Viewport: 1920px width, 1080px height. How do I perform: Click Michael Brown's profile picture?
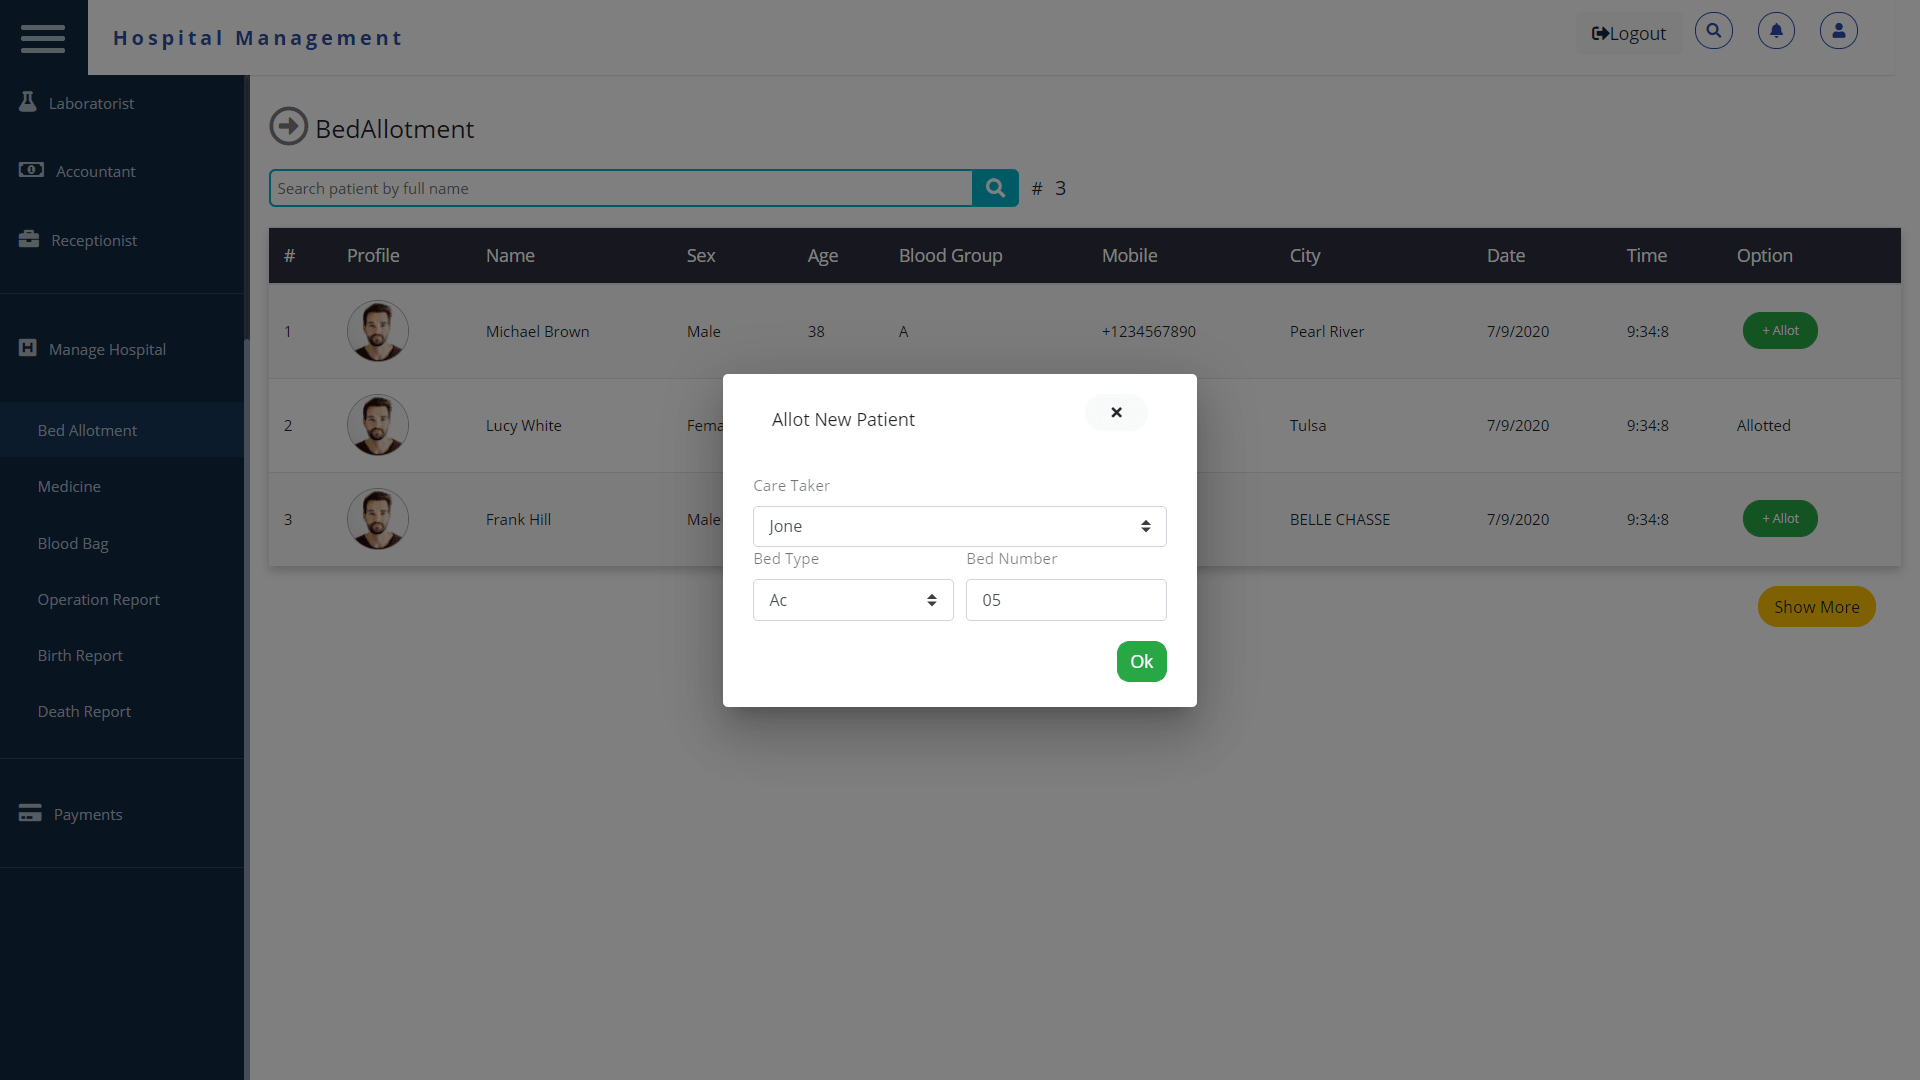pos(378,331)
